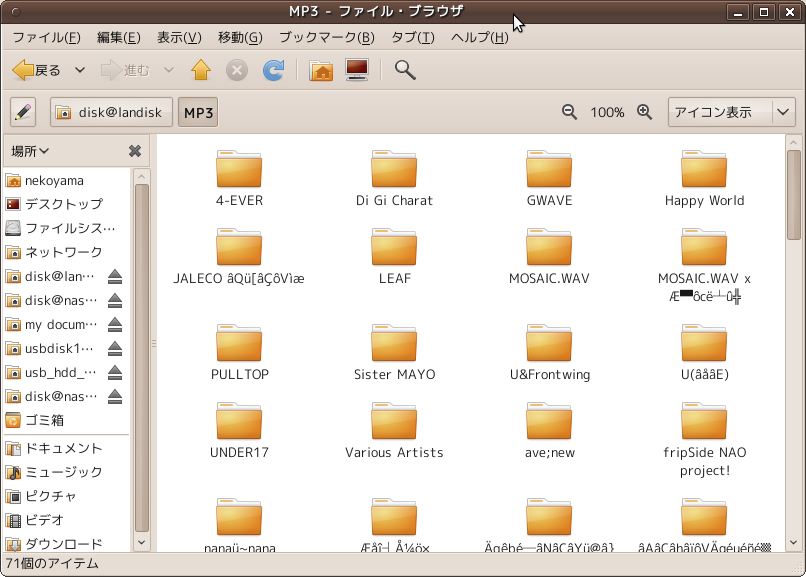Select the JALECO folder icon

[239, 247]
